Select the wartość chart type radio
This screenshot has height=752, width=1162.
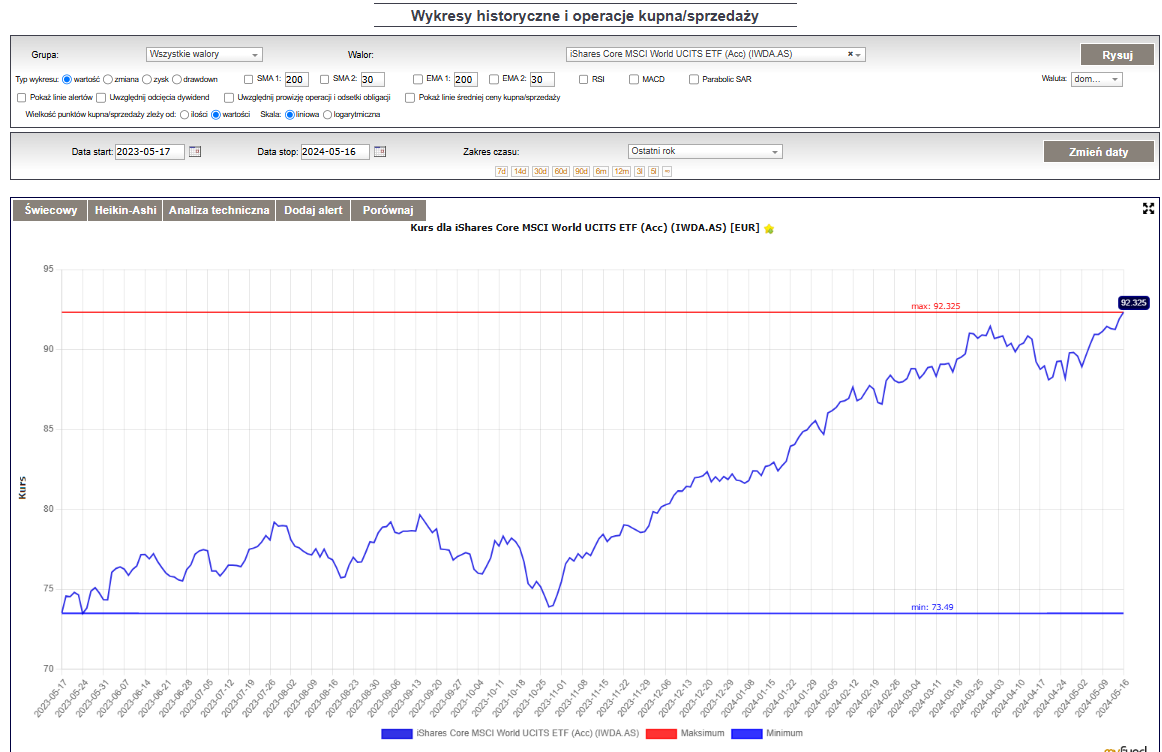[x=67, y=79]
